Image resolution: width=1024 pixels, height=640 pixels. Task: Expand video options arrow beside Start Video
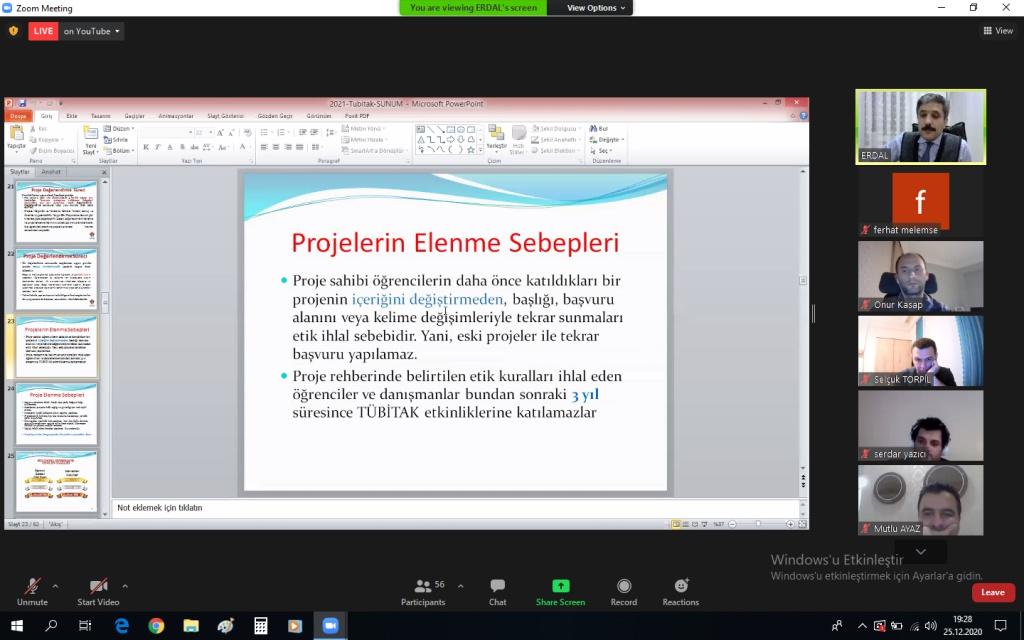click(125, 586)
